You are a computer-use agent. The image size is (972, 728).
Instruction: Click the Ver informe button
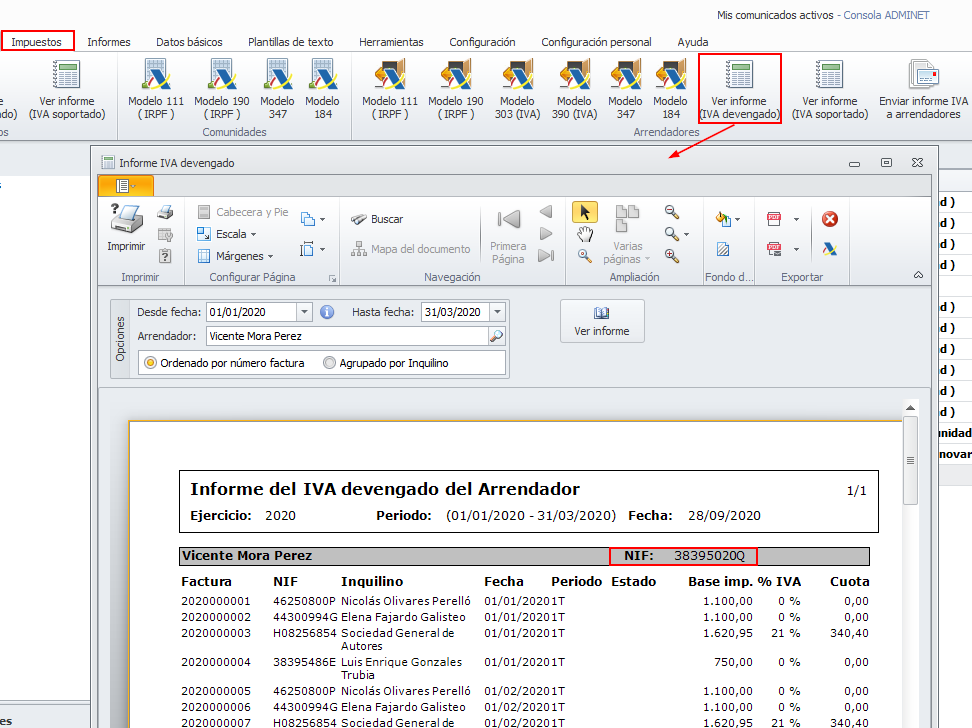coord(601,320)
